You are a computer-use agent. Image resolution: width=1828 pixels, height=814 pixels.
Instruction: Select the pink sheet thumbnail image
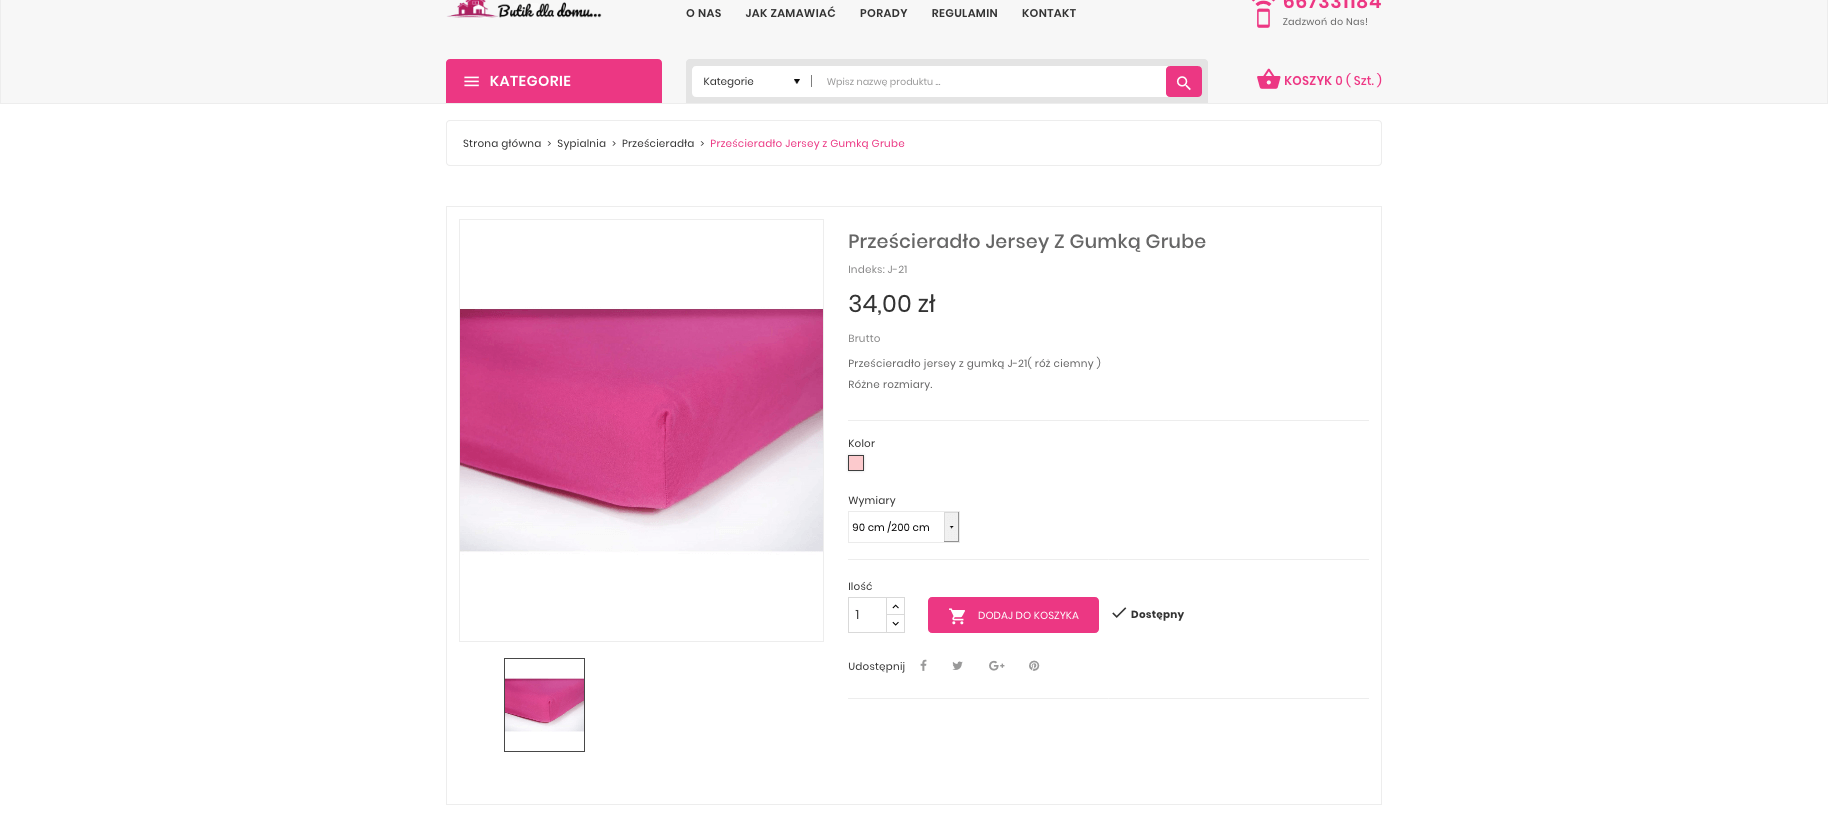click(x=544, y=705)
